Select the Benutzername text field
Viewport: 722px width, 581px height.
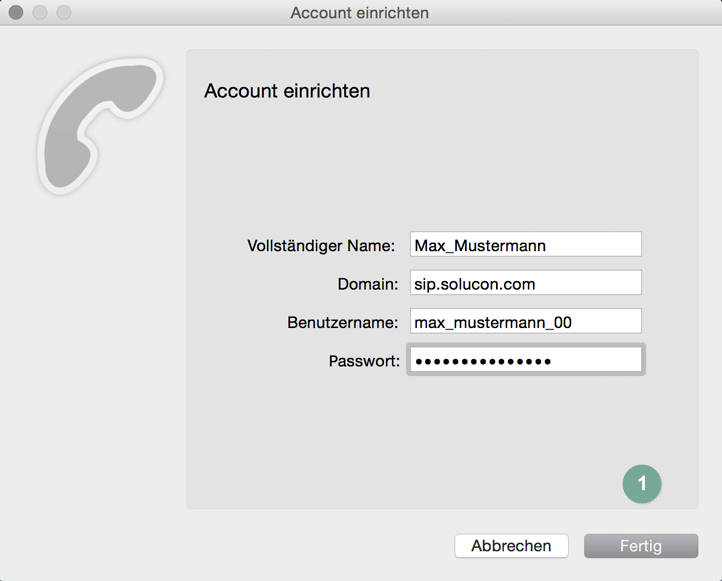(x=524, y=322)
